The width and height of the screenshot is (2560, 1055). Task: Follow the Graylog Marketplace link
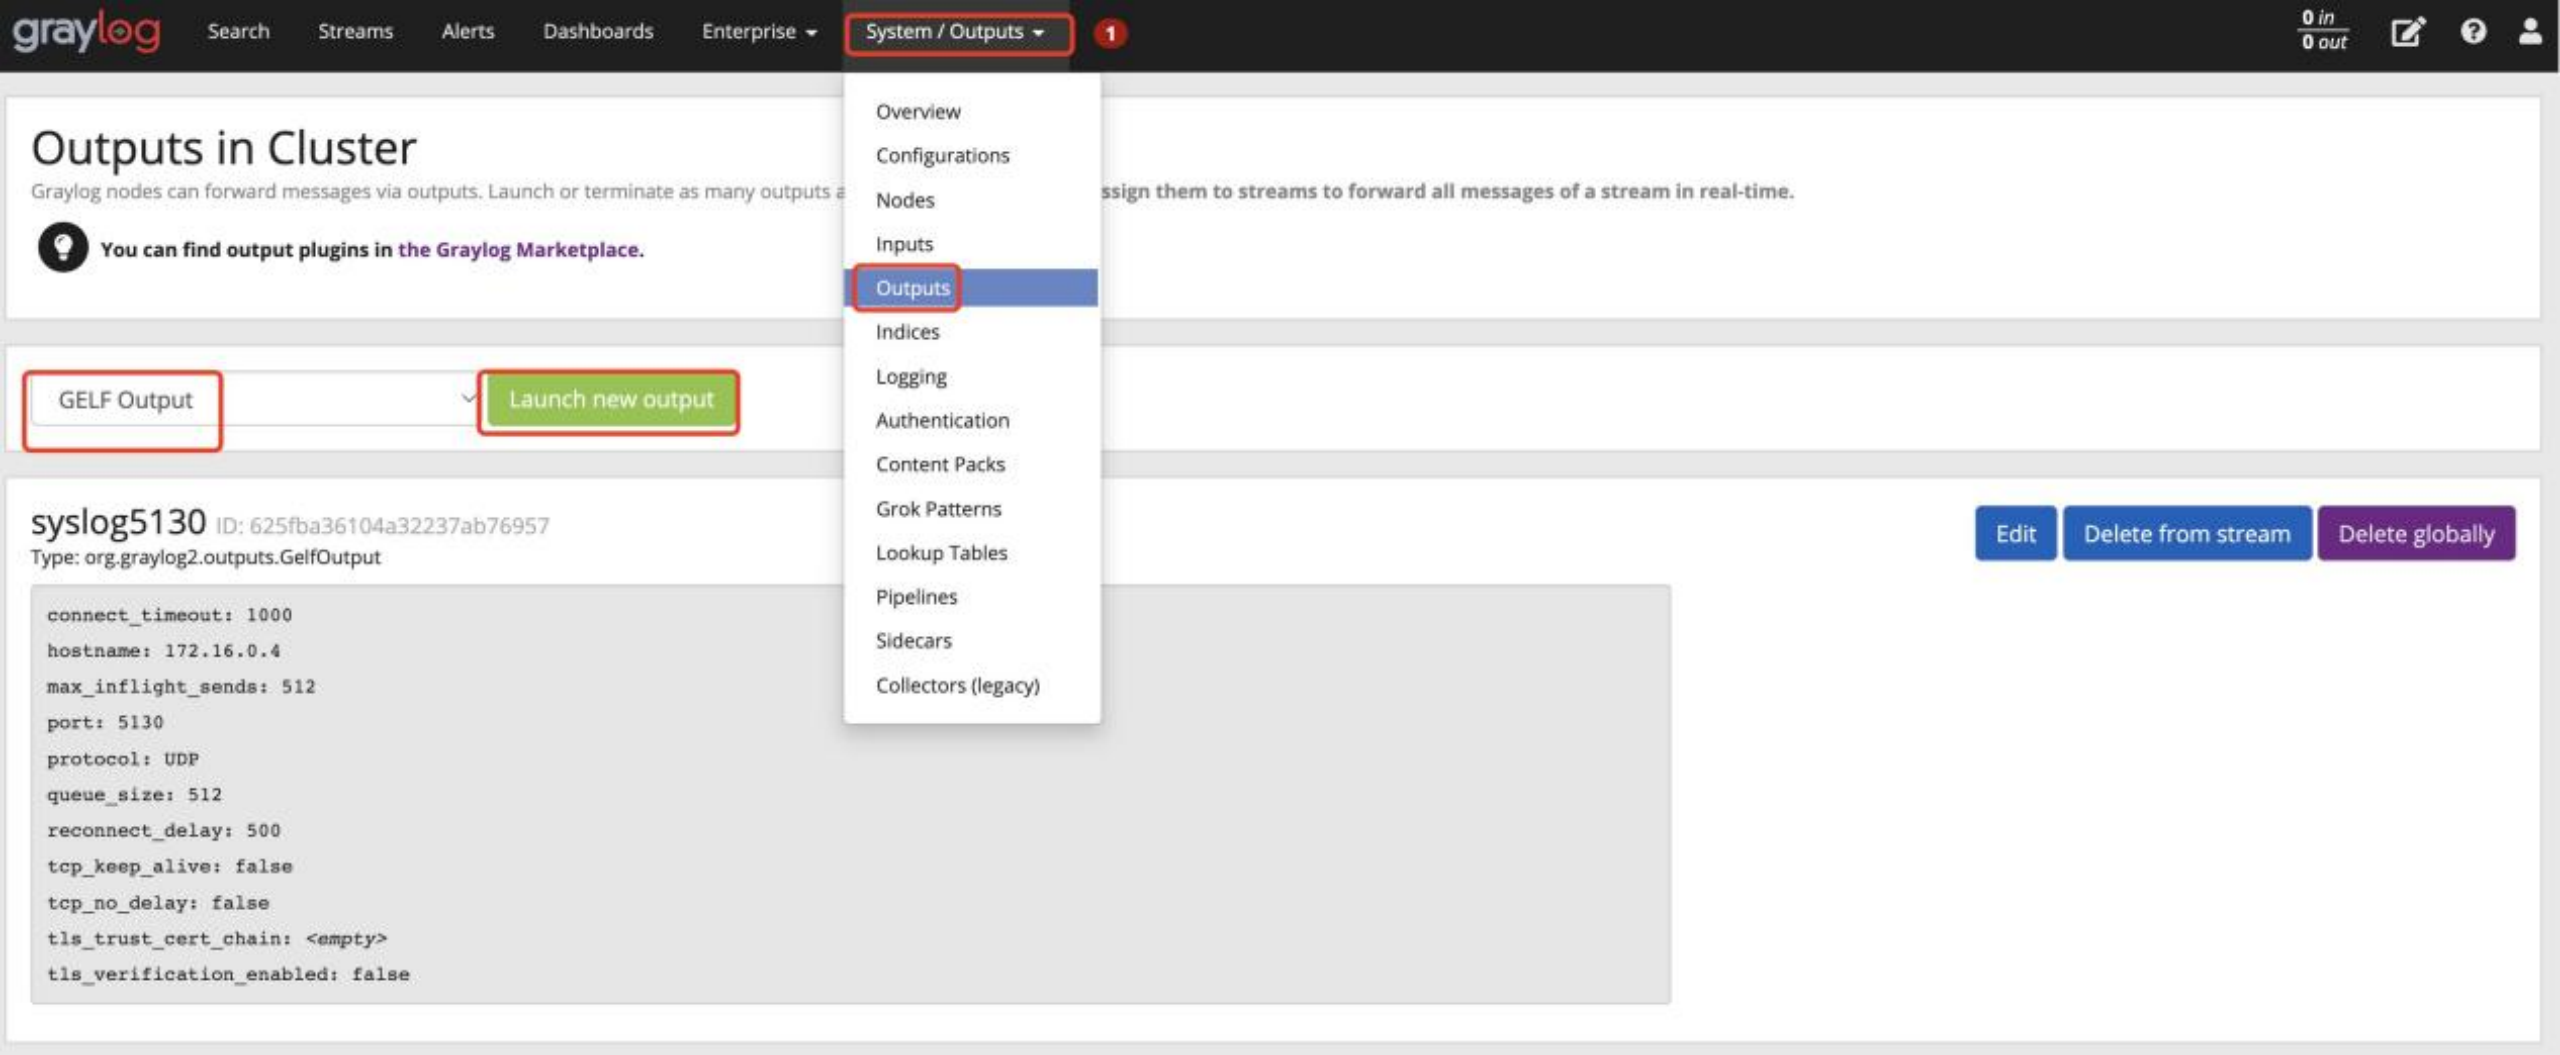521,249
